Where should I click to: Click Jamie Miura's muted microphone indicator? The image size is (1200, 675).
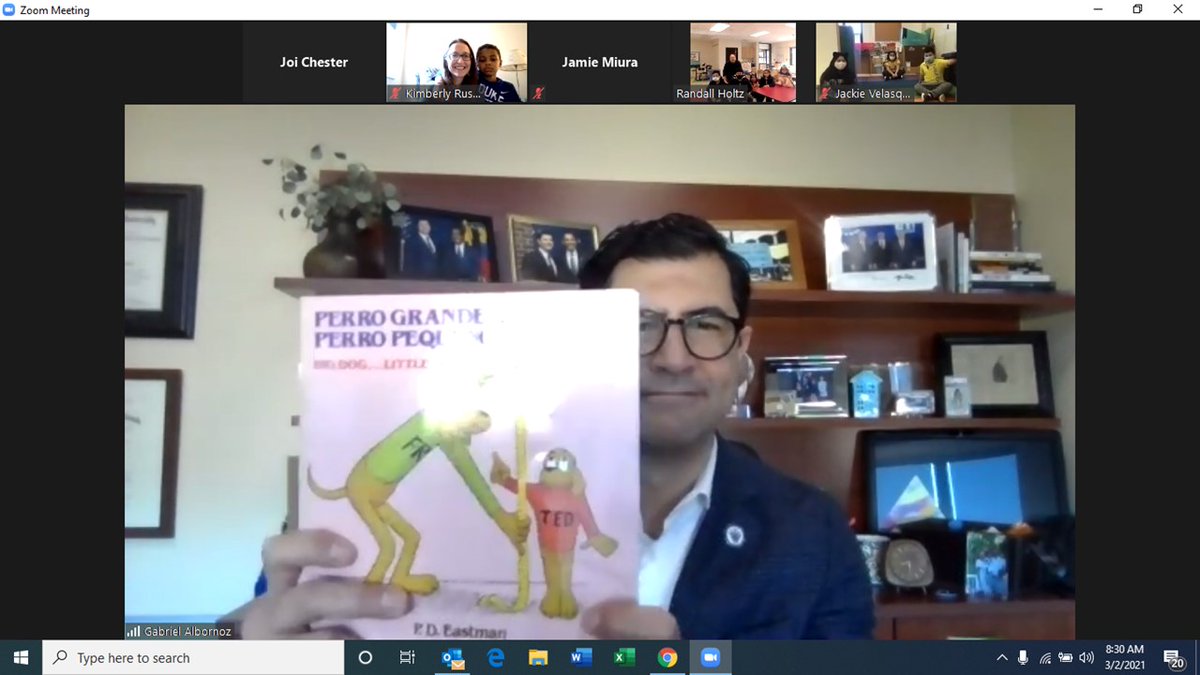[538, 93]
